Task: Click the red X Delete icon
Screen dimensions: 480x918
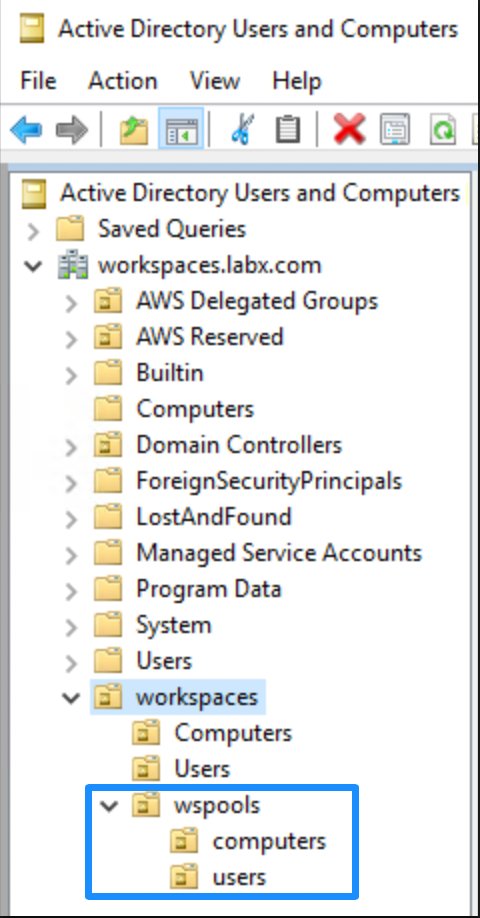Action: click(x=349, y=129)
